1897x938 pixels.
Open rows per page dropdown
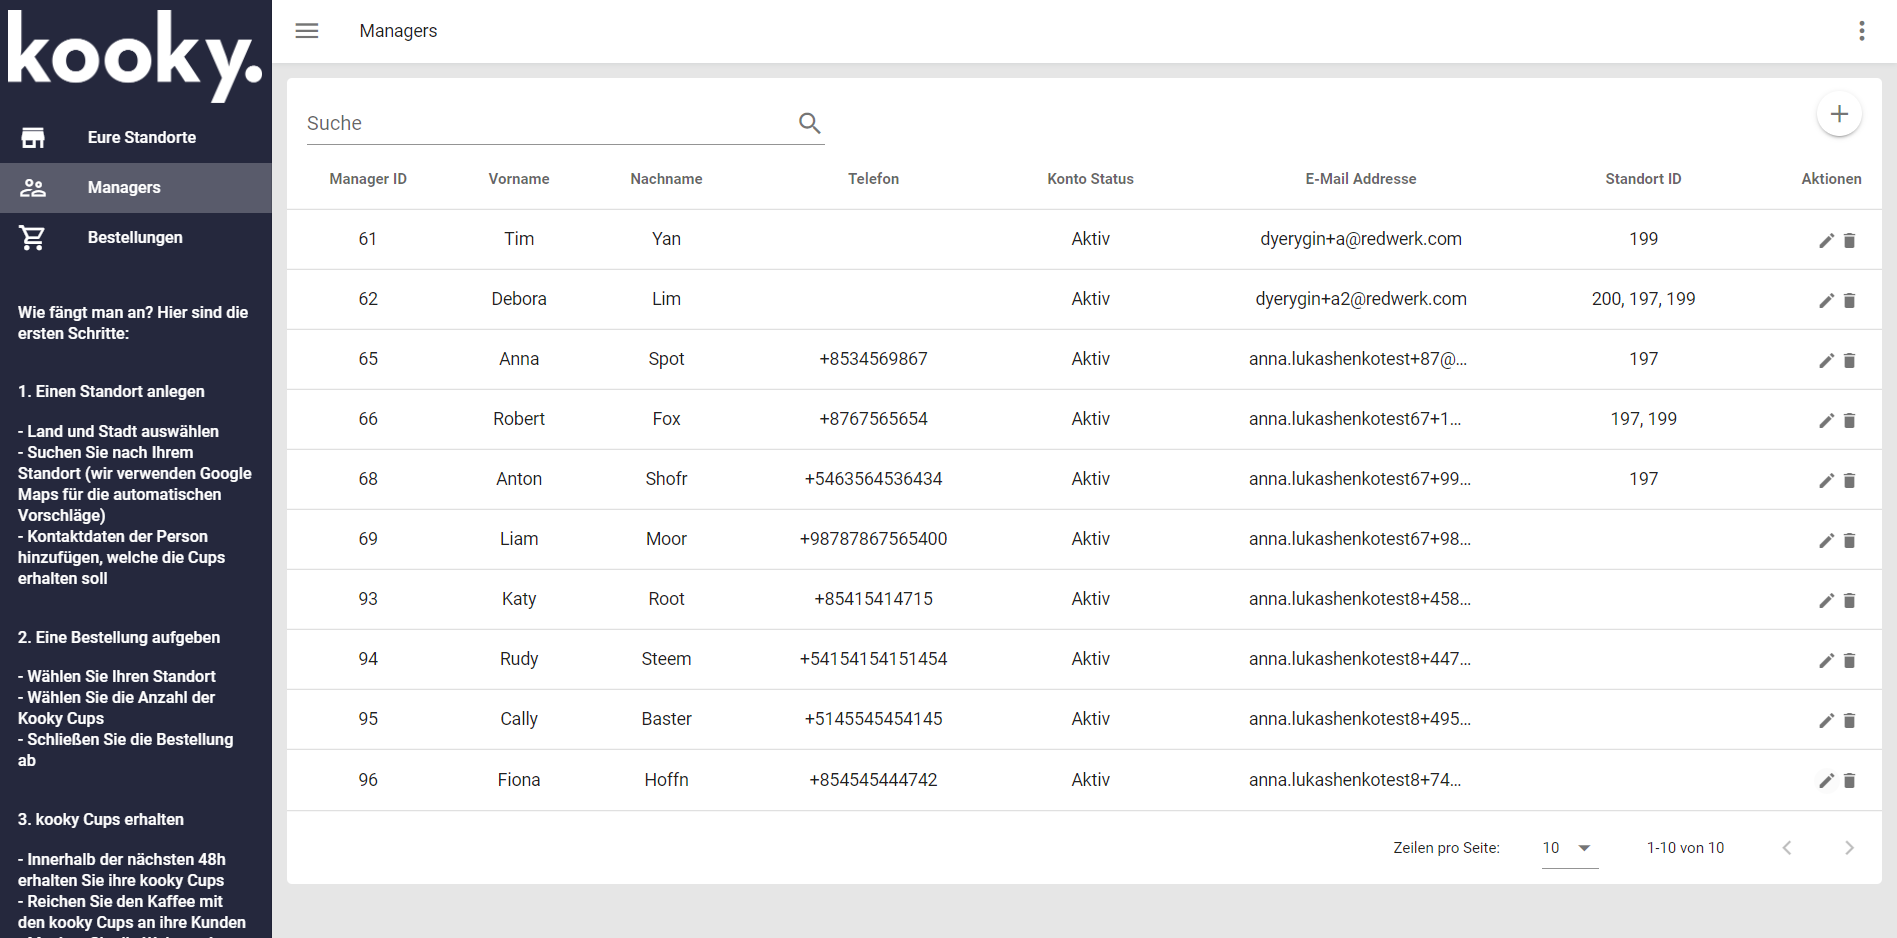click(1569, 848)
